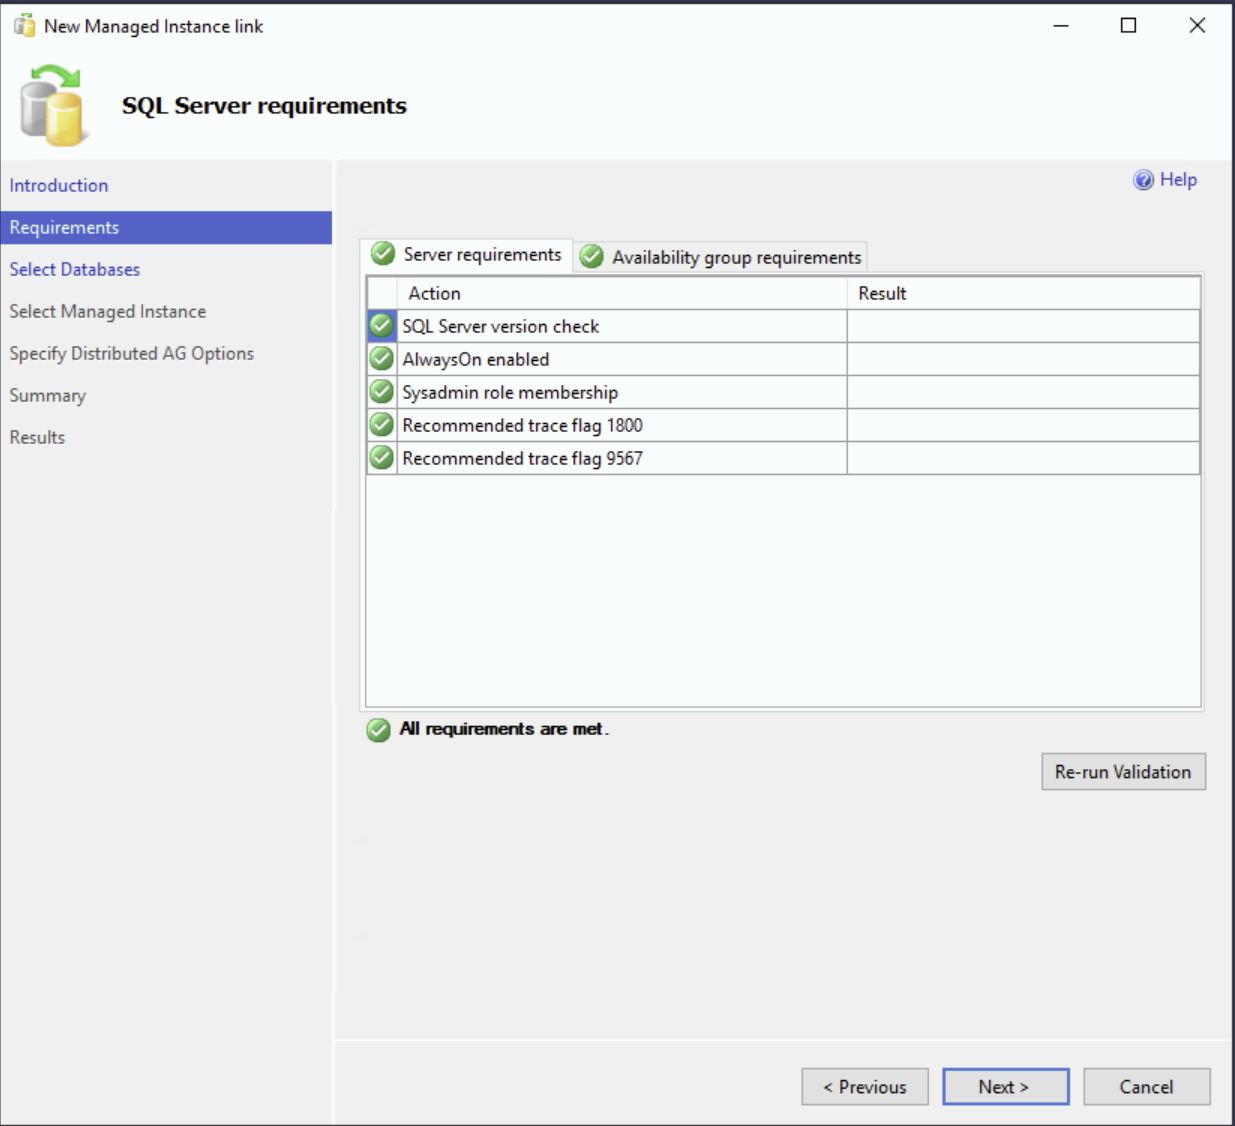The image size is (1235, 1126).
Task: Minimize the New Managed Instance link window
Action: coord(1061,26)
